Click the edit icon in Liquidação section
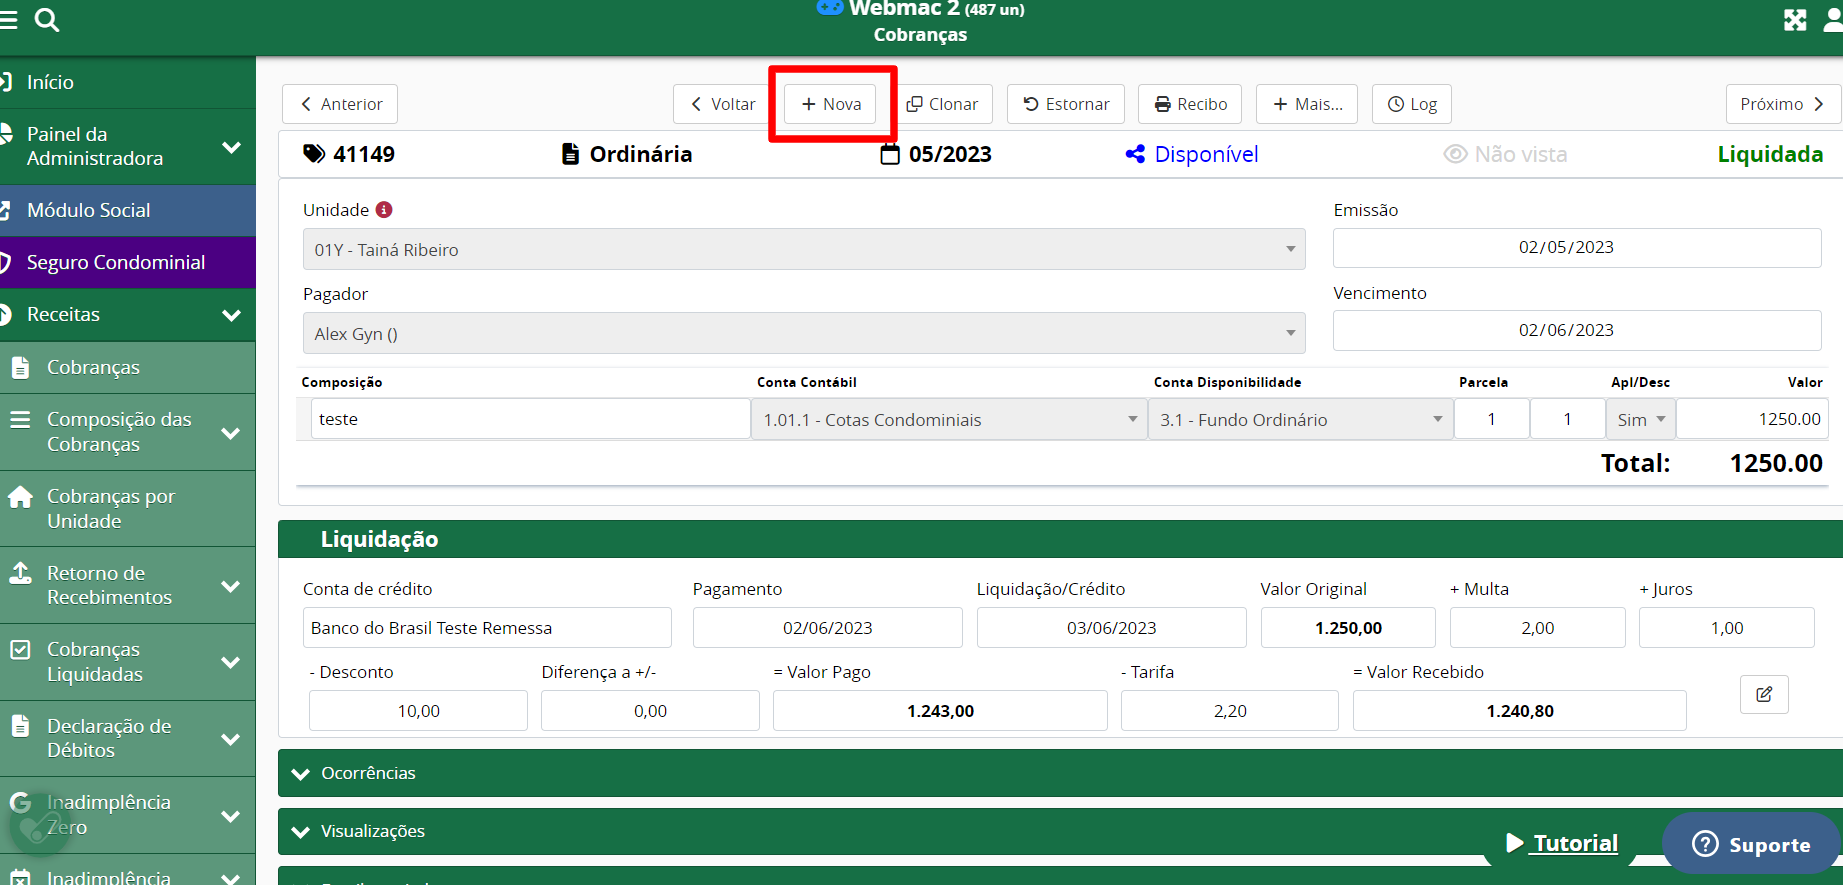 click(1764, 694)
